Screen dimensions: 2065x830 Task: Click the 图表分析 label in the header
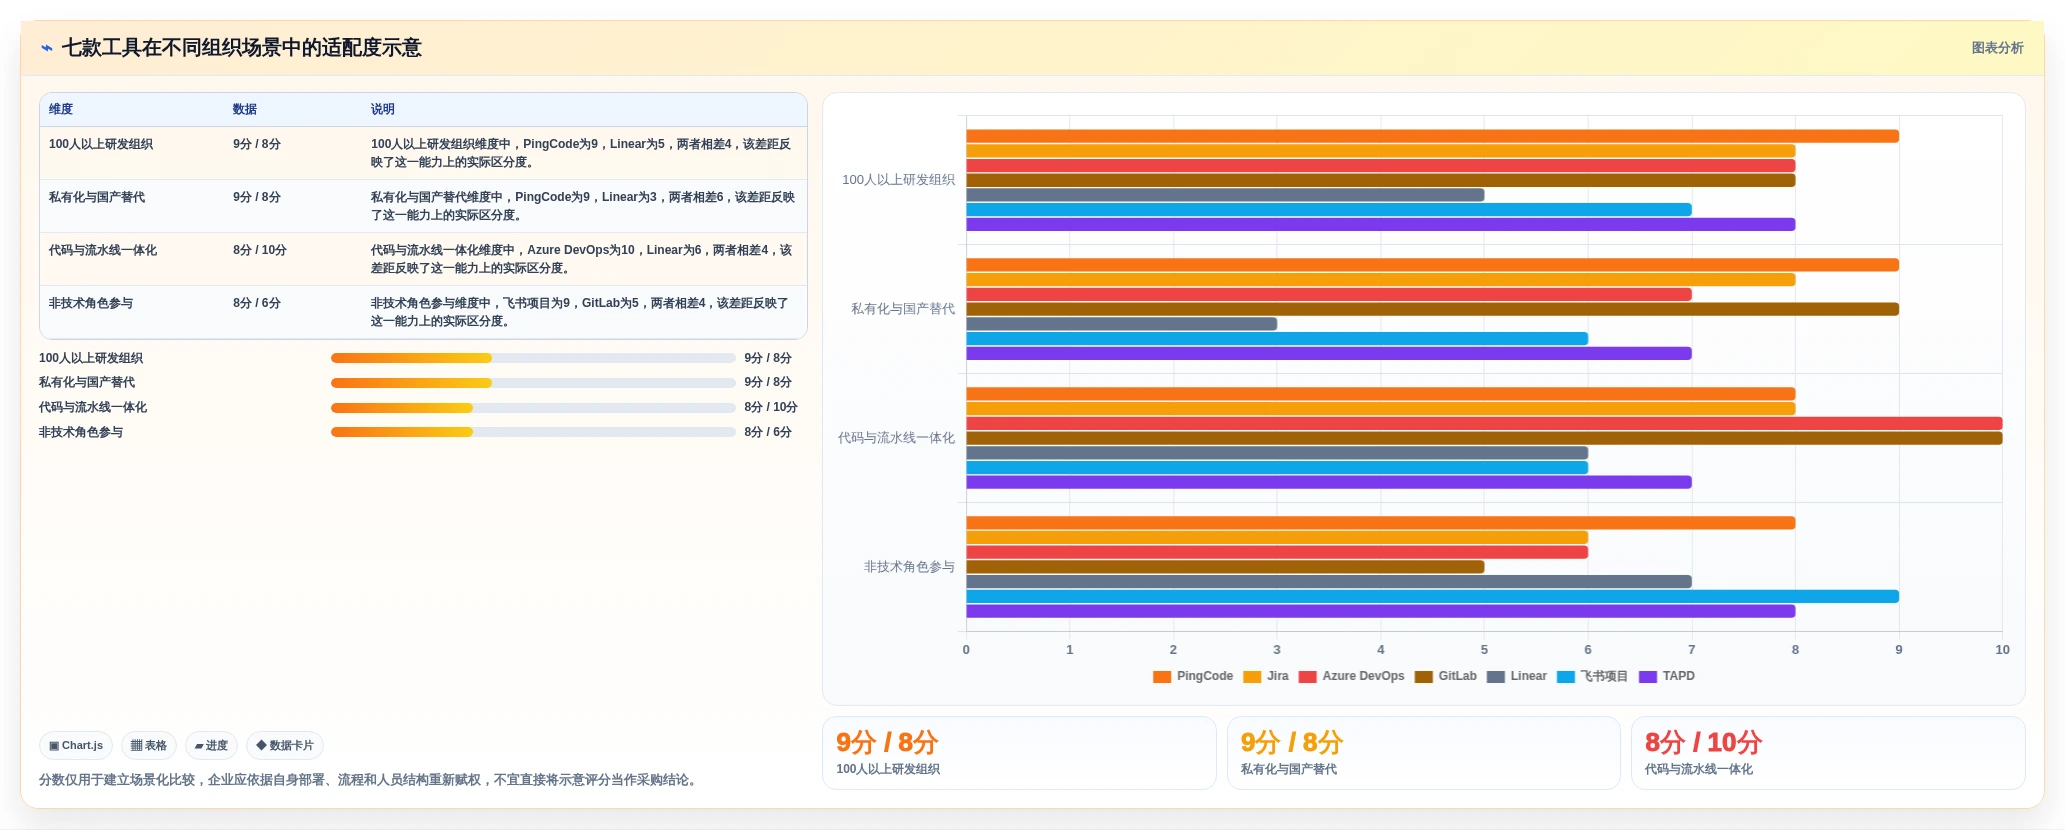pos(1997,48)
